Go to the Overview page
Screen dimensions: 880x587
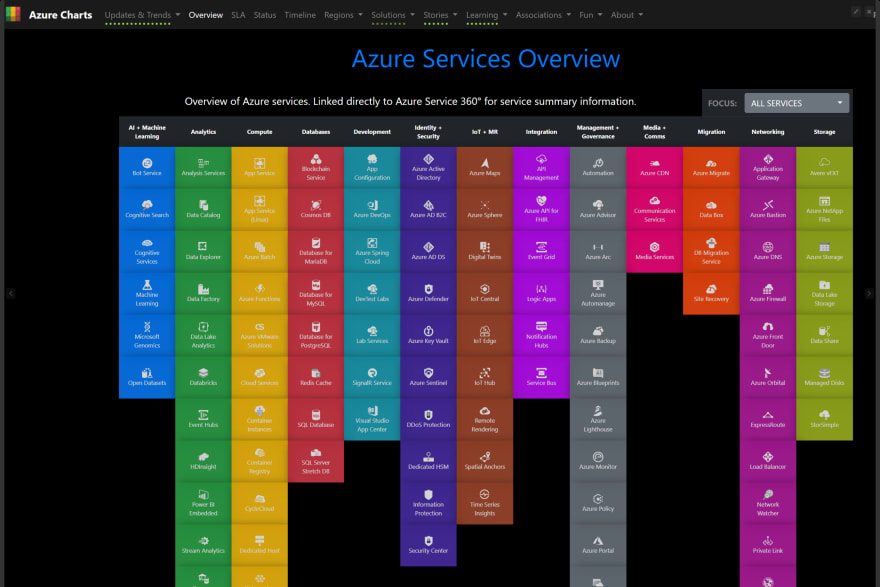[x=205, y=15]
